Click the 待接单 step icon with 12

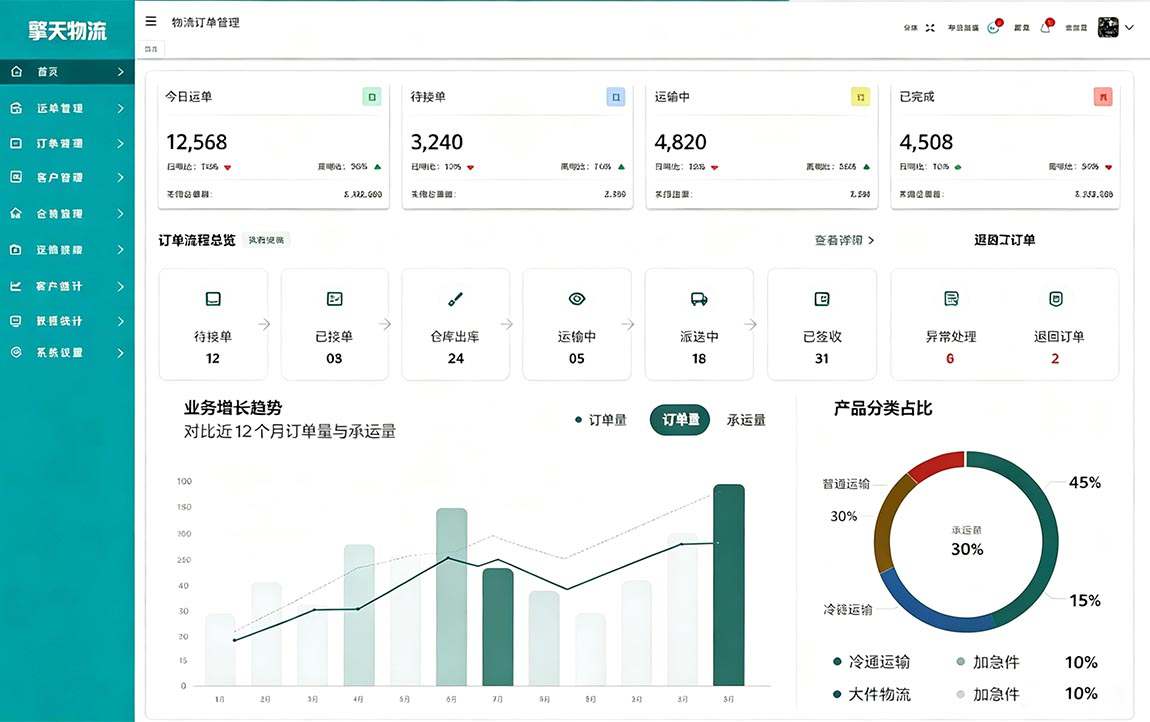click(213, 299)
